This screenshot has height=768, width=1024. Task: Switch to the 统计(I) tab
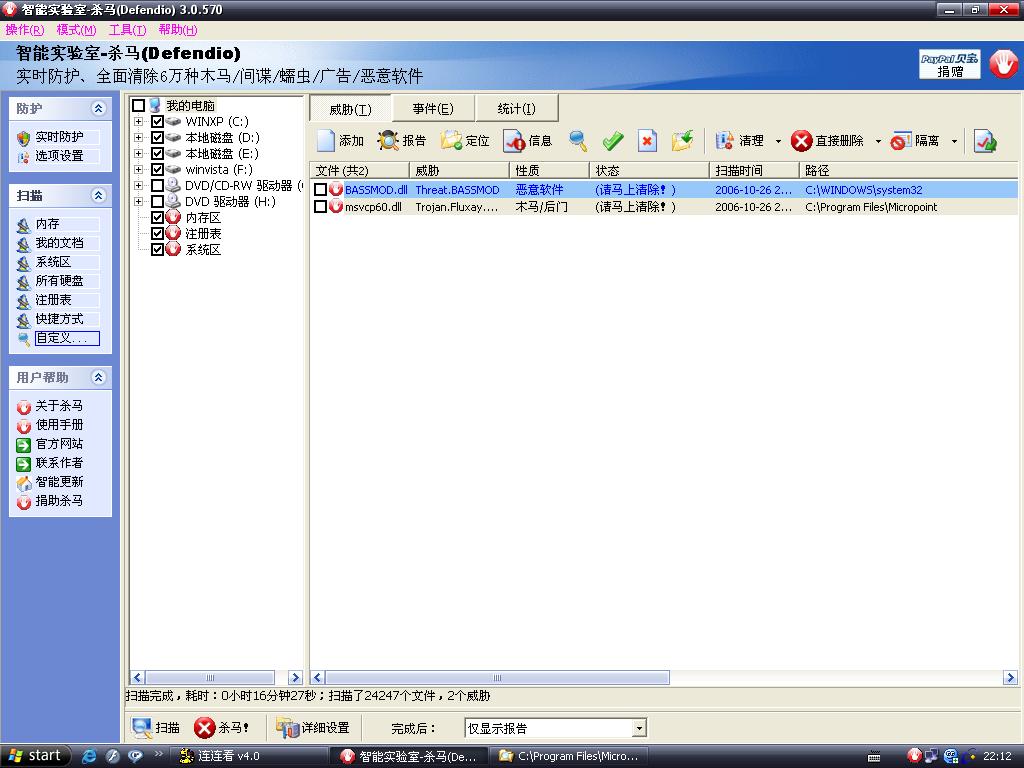point(517,108)
